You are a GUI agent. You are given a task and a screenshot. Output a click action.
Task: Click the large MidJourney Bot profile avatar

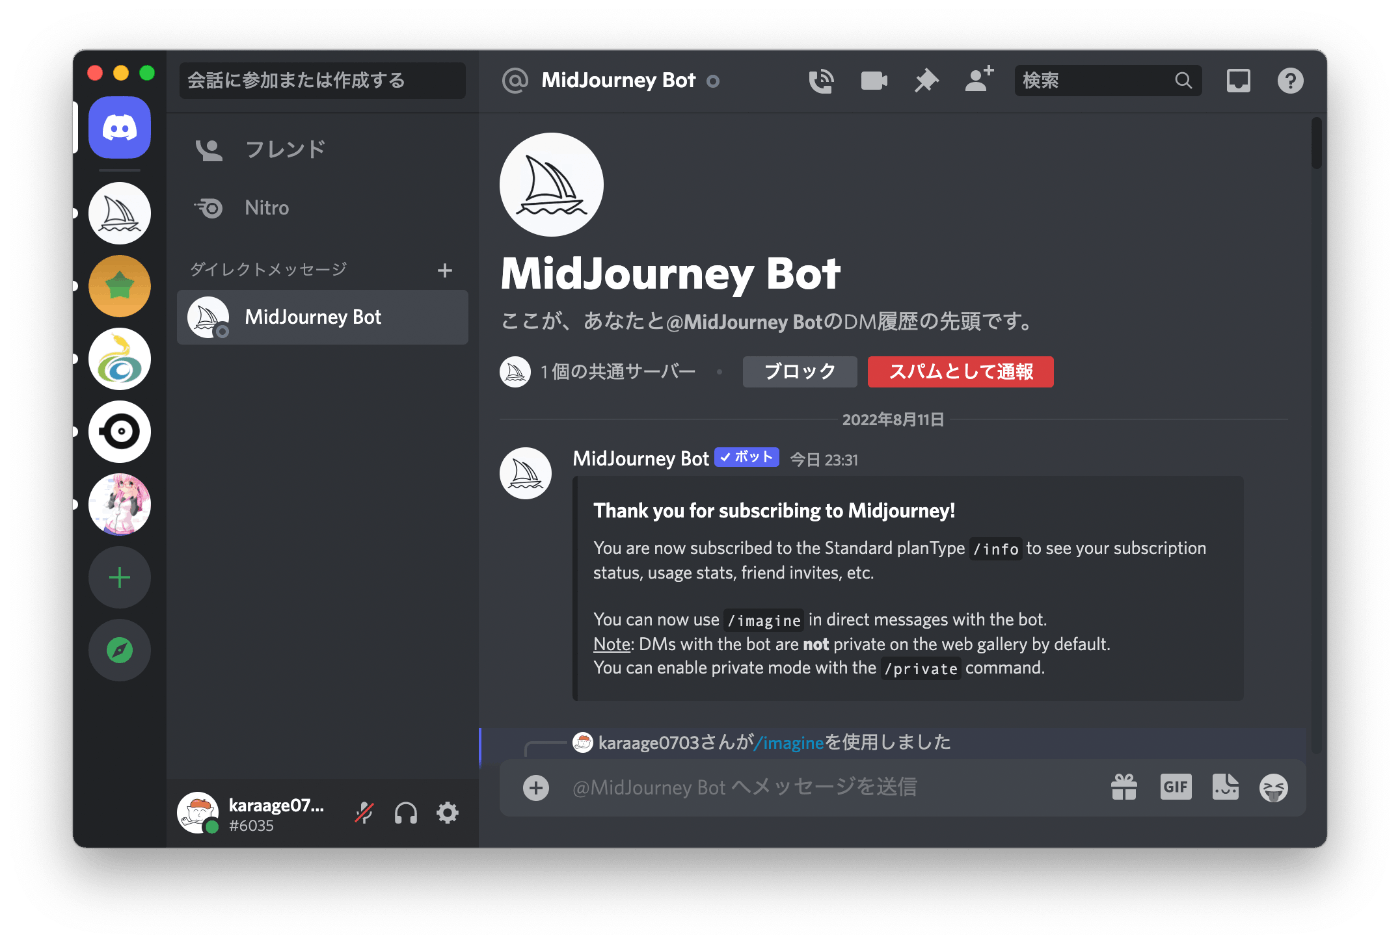(552, 185)
